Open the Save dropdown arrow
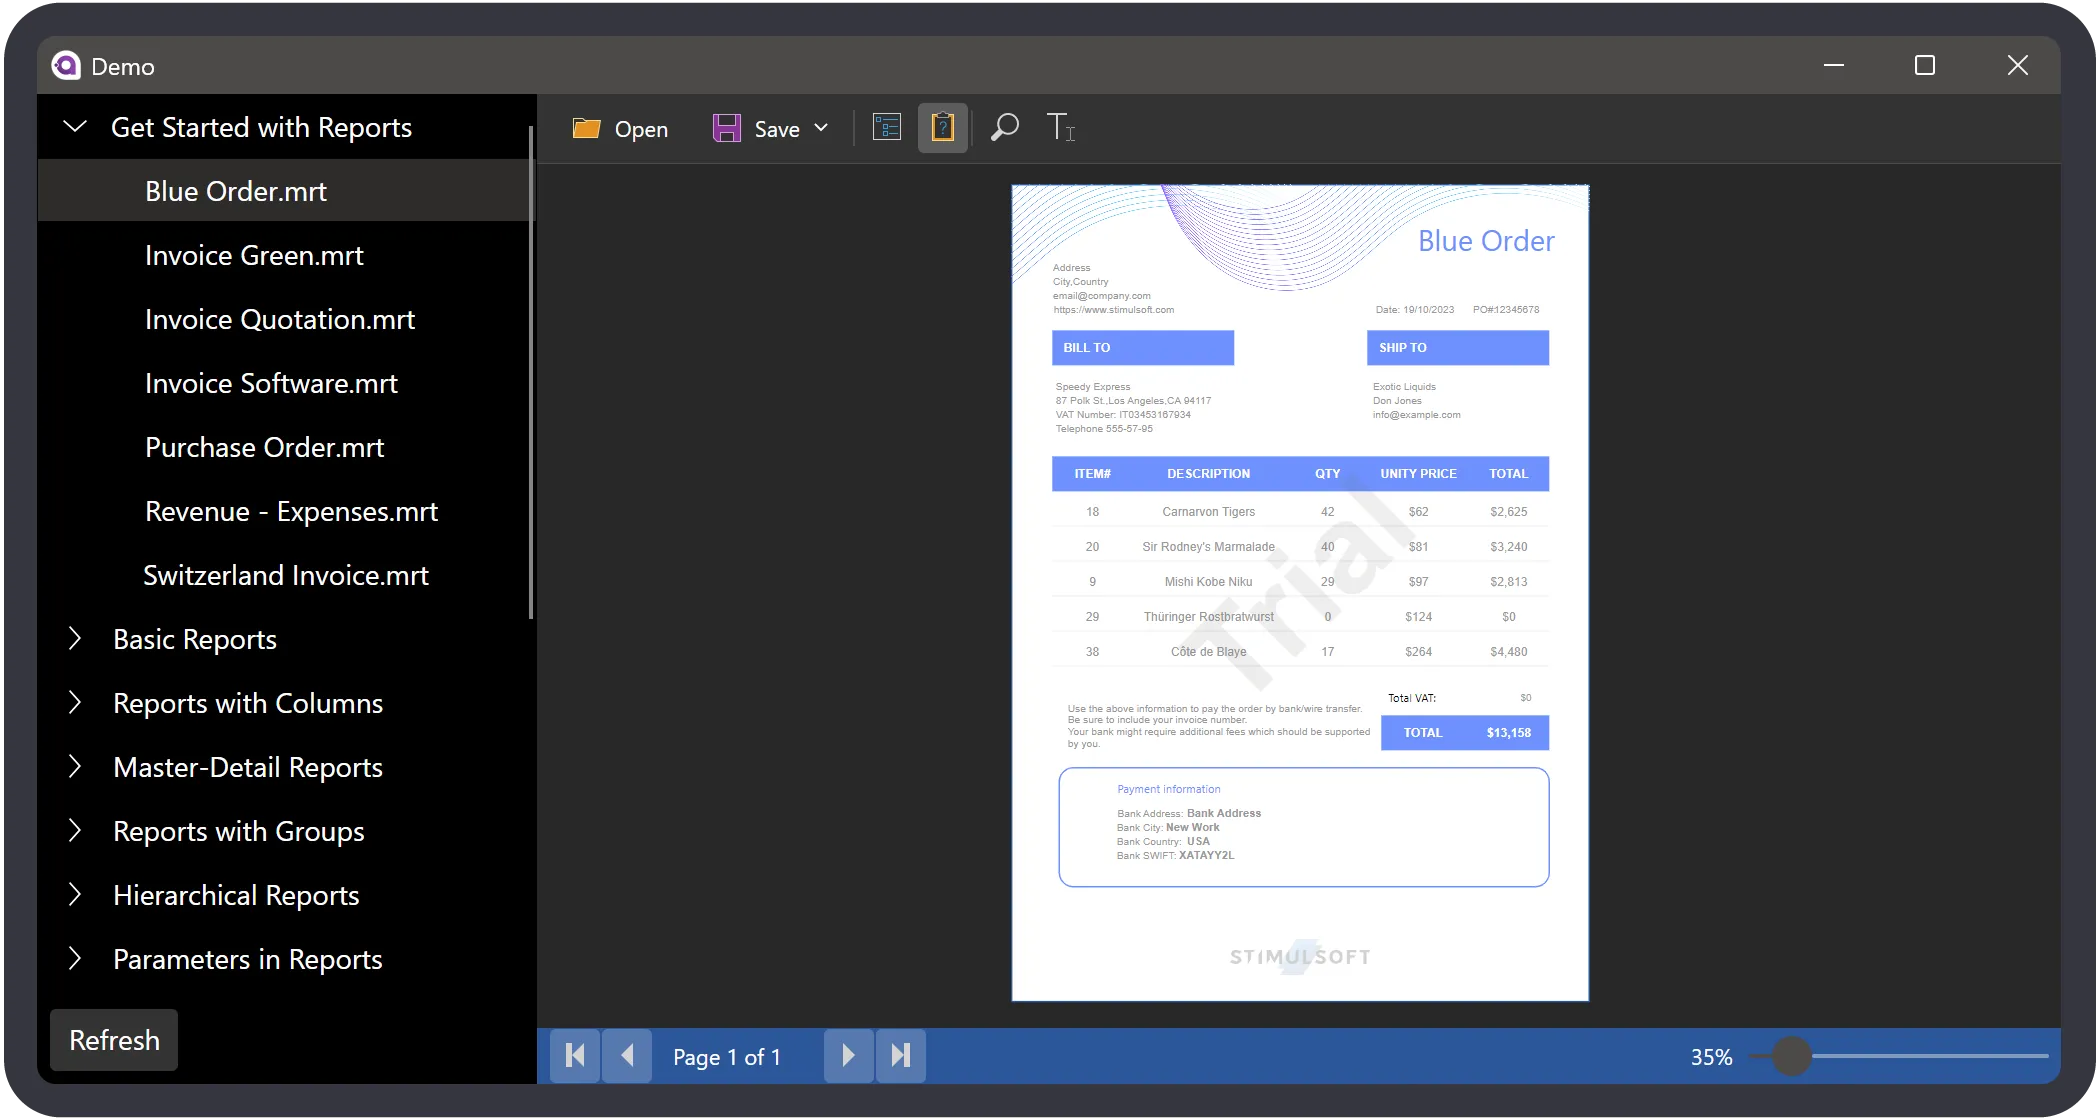Image resolution: width=2100 pixels, height=1120 pixels. [821, 128]
